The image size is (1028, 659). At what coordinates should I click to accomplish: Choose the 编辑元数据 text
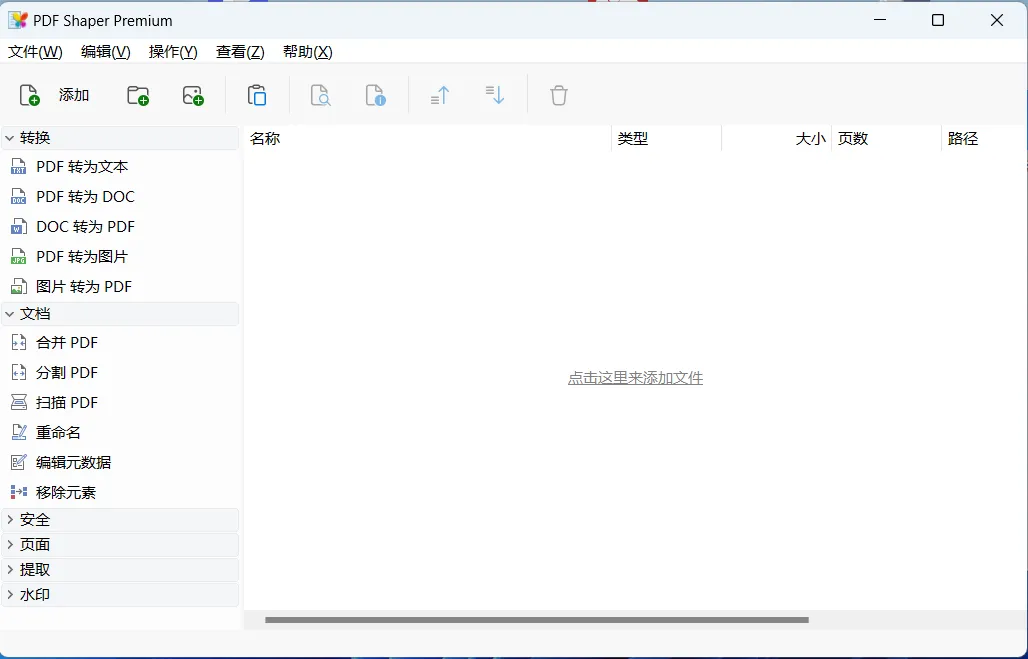click(x=73, y=462)
